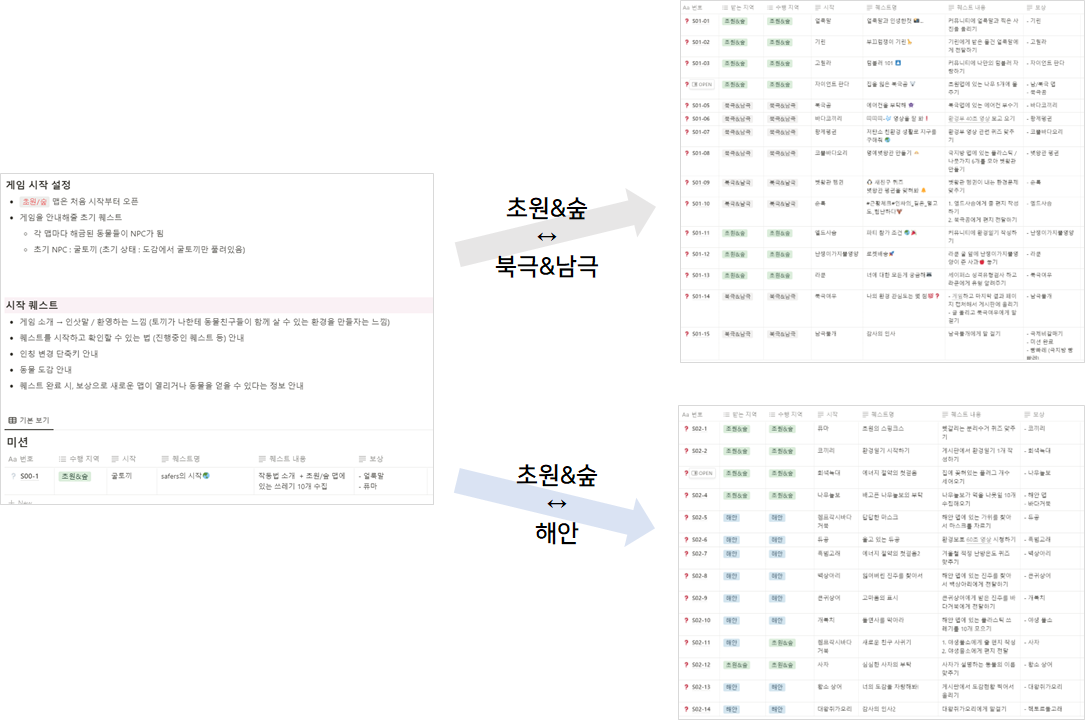The width and height of the screenshot is (1085, 720).
Task: Click the S01-05 row question icon
Action: click(686, 105)
